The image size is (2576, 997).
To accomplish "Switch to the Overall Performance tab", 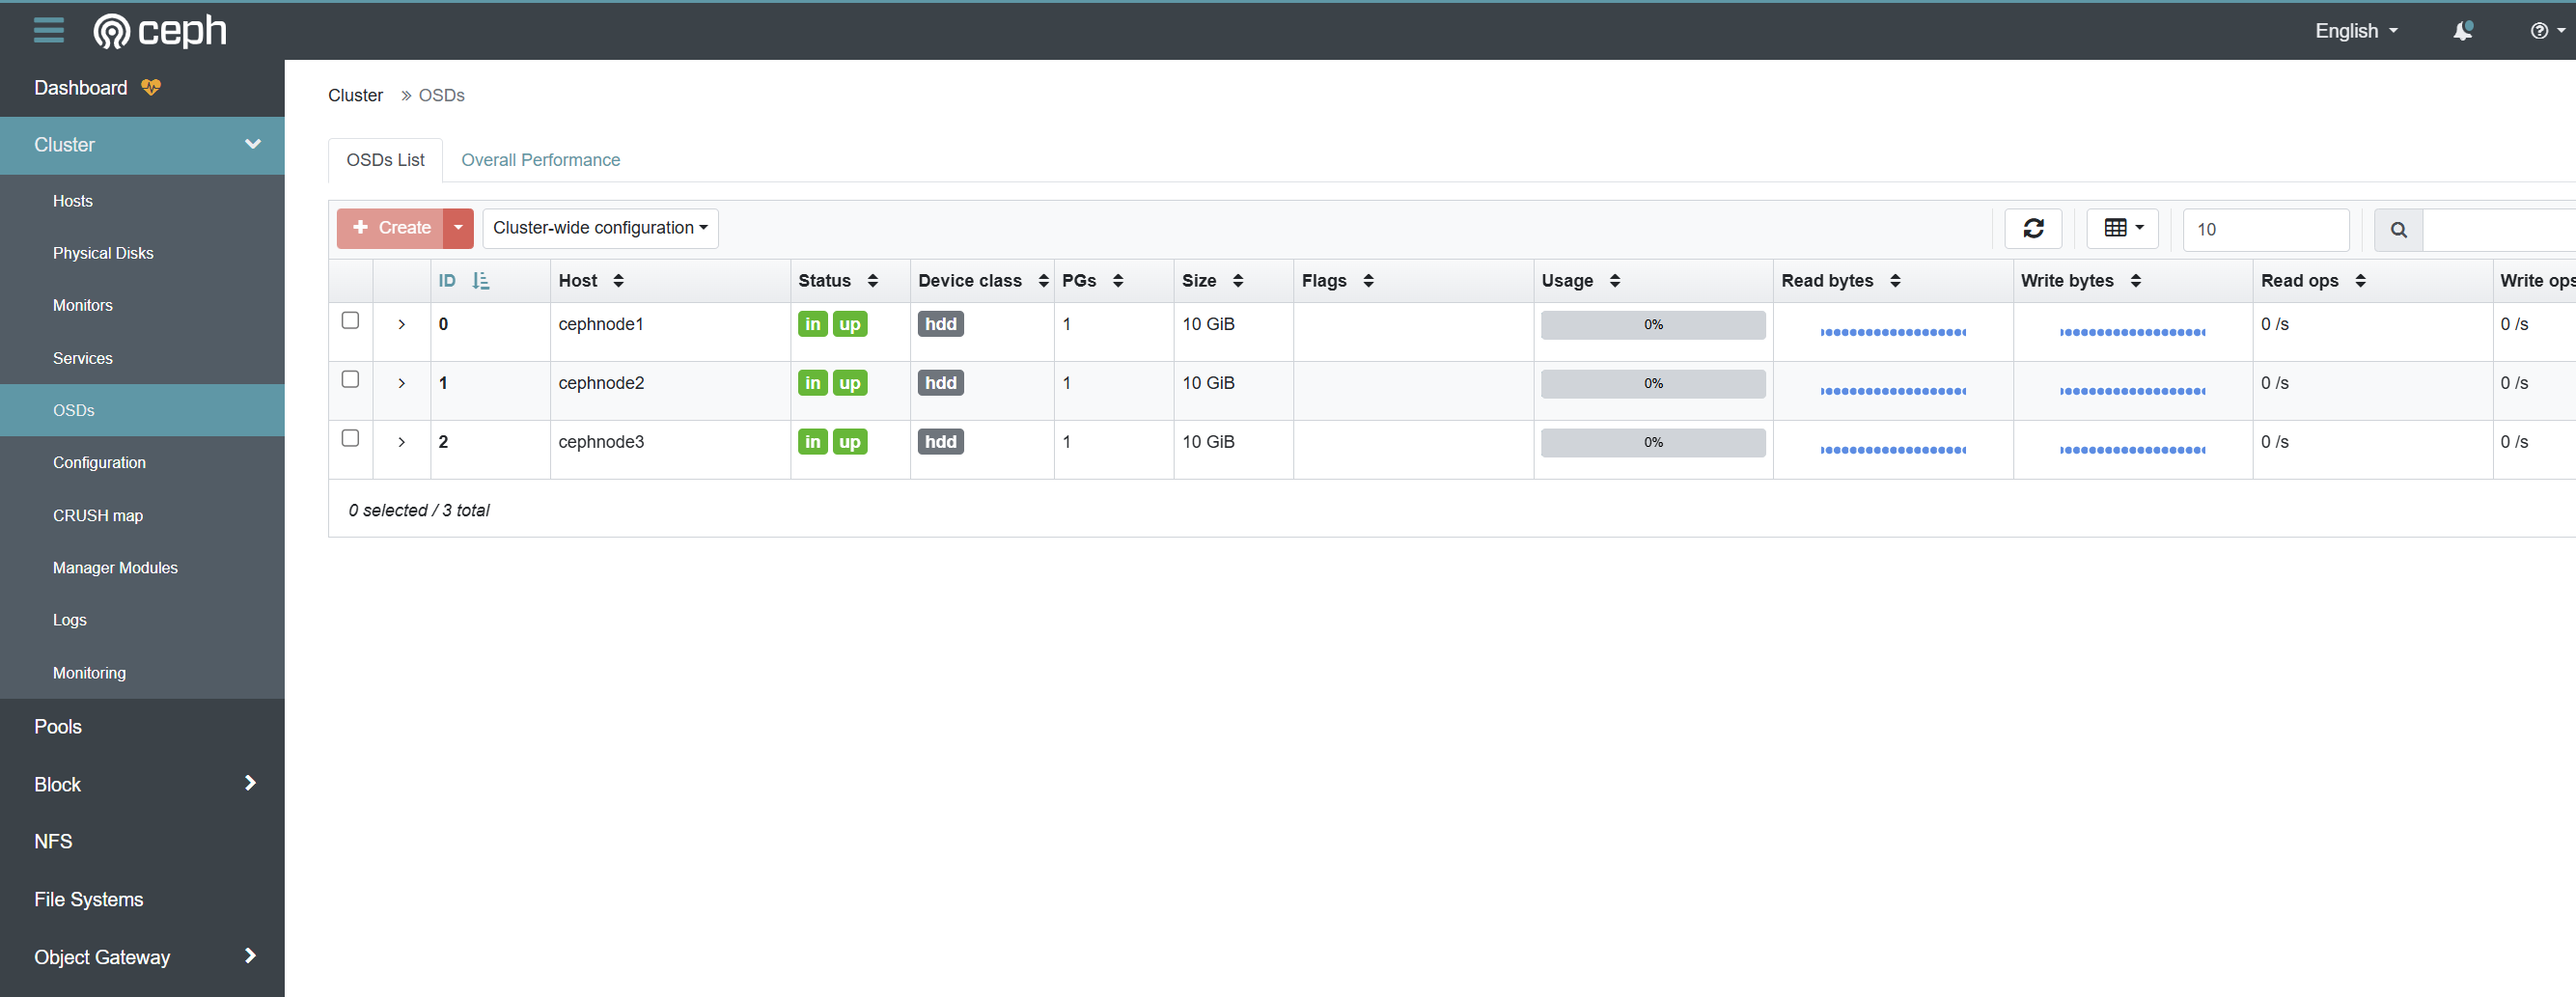I will point(540,160).
